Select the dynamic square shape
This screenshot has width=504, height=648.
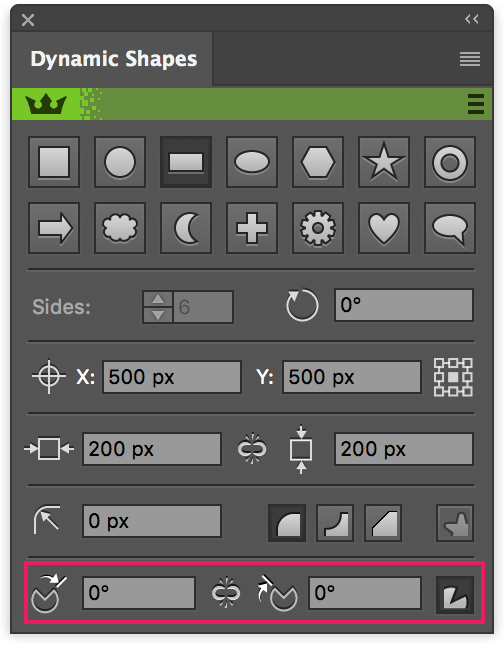click(x=54, y=162)
